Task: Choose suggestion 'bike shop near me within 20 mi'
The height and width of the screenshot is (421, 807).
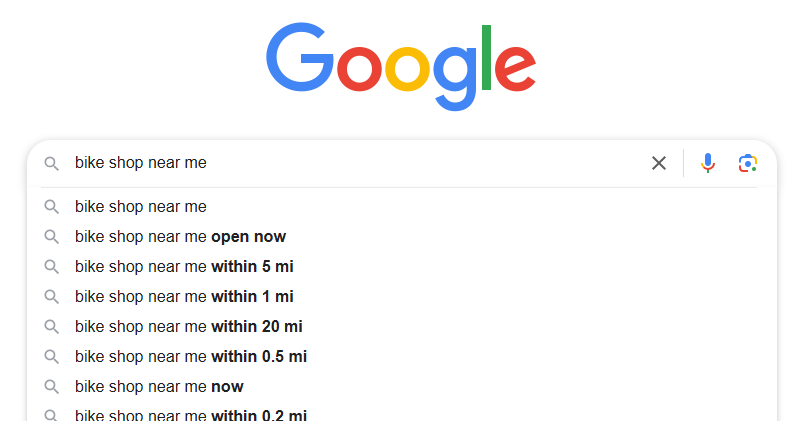Action: [188, 326]
